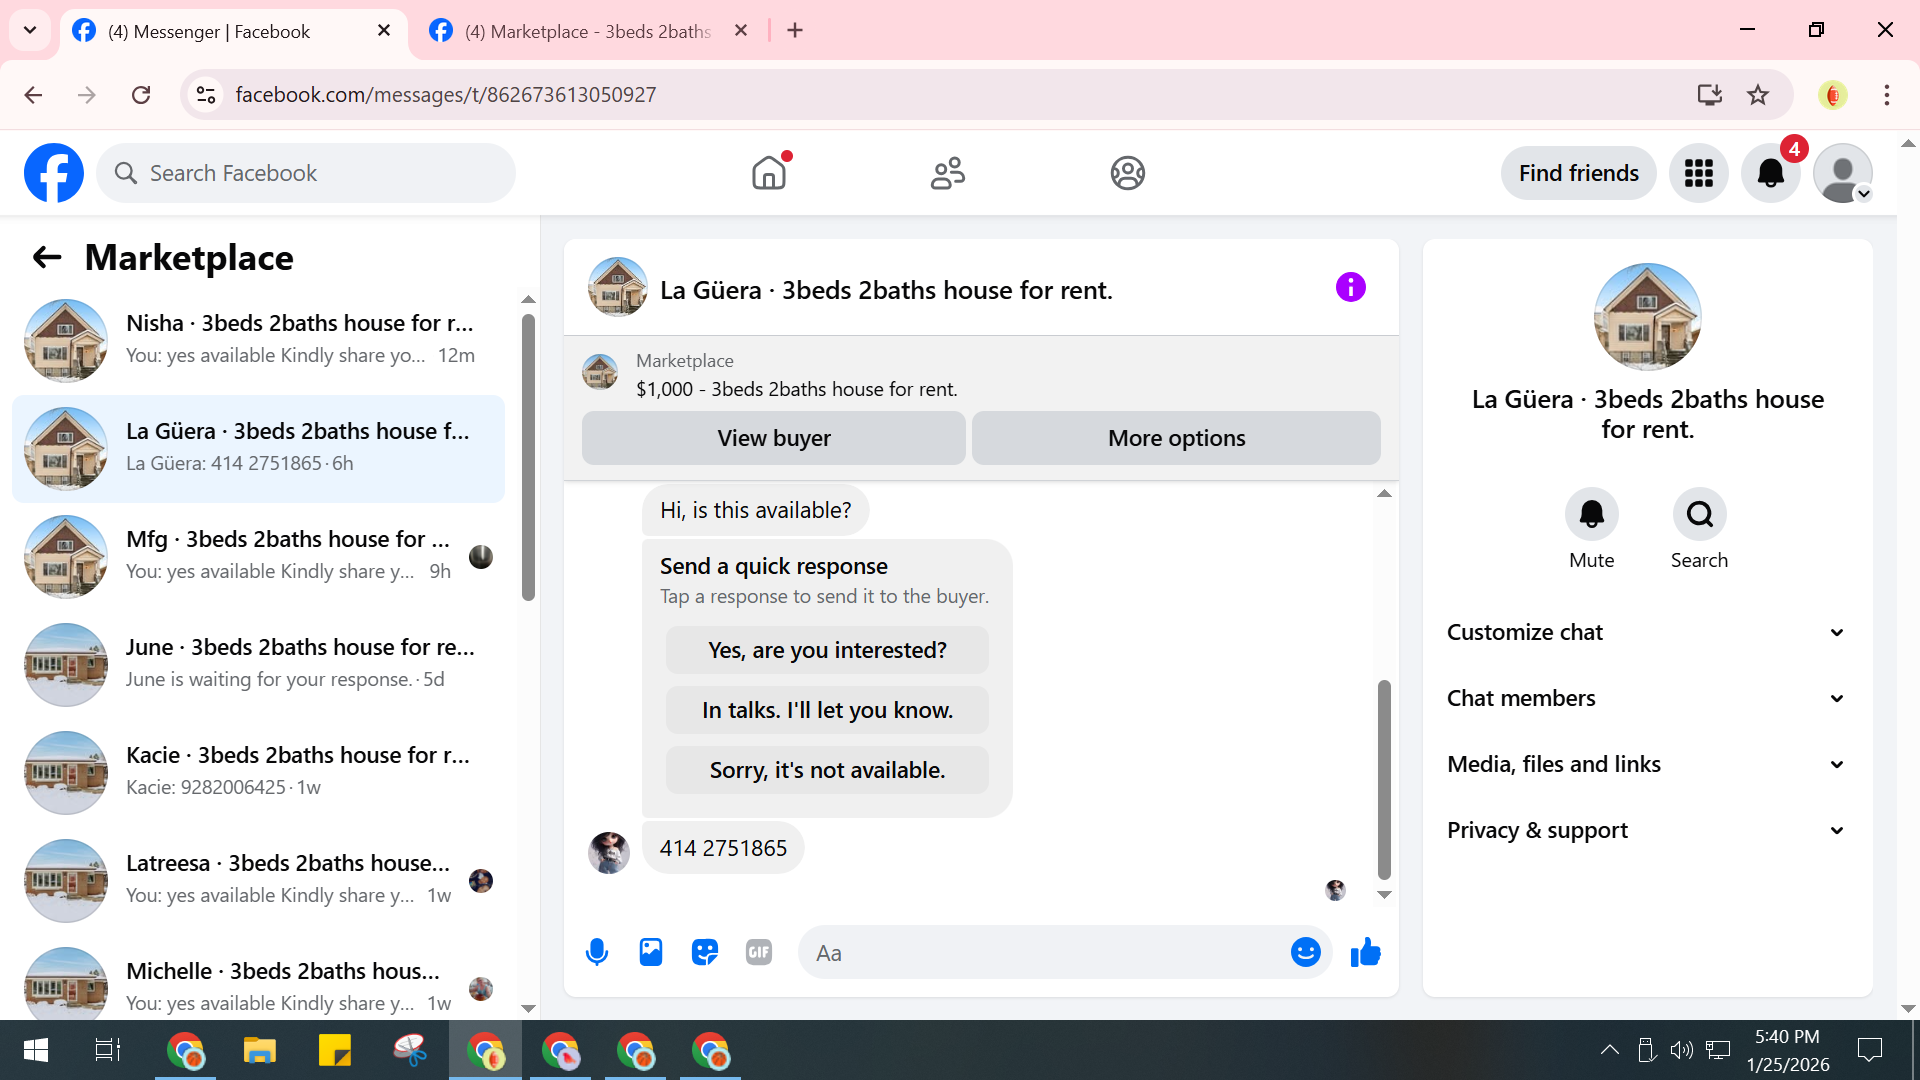Open the Mfg conversation
Viewport: 1920px width, 1080px height.
pos(258,556)
